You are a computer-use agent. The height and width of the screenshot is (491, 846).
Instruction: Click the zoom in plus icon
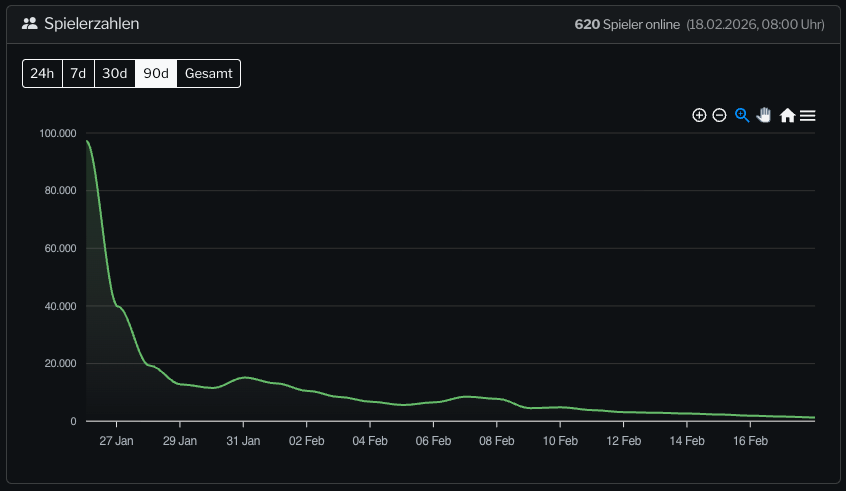tap(699, 115)
